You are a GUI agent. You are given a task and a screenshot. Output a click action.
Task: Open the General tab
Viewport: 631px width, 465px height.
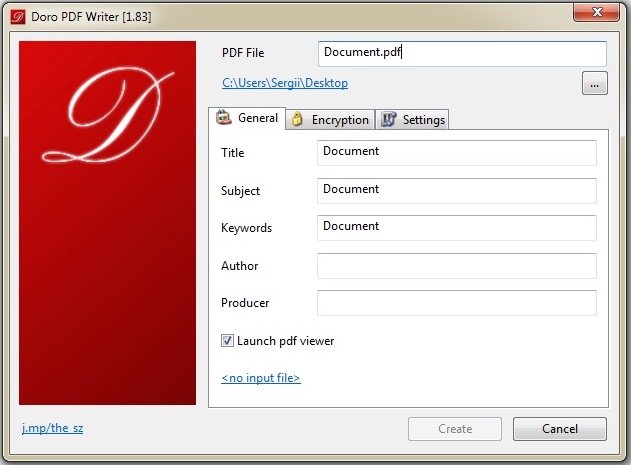[247, 118]
